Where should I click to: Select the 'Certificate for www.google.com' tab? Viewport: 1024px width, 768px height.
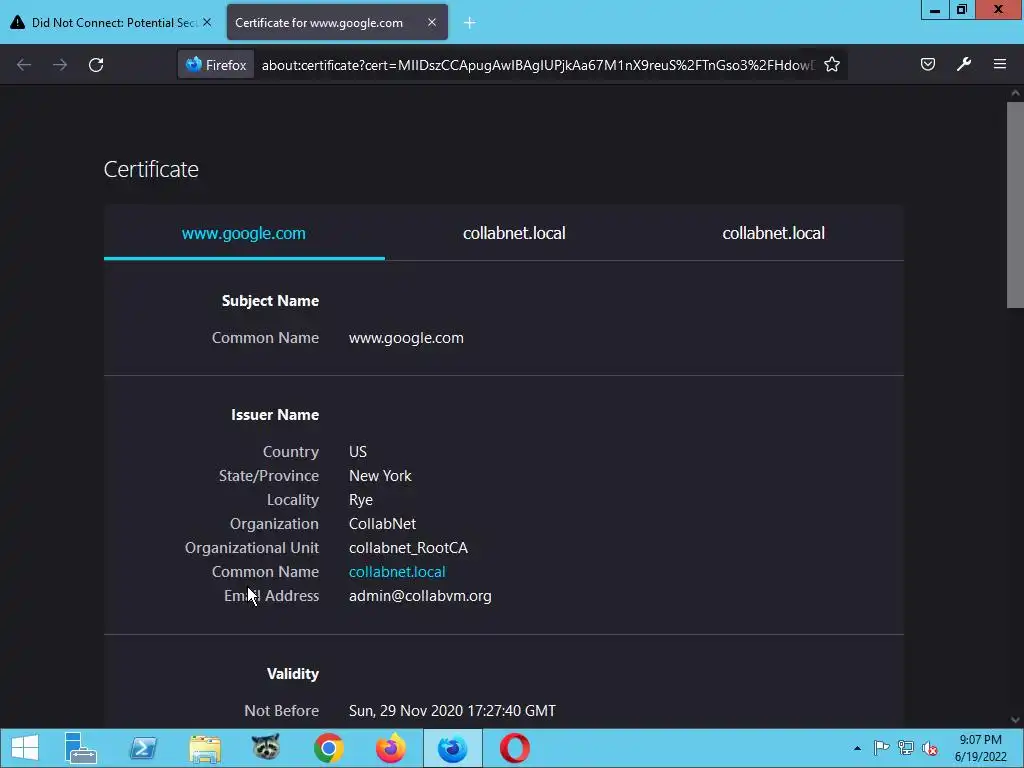[337, 22]
